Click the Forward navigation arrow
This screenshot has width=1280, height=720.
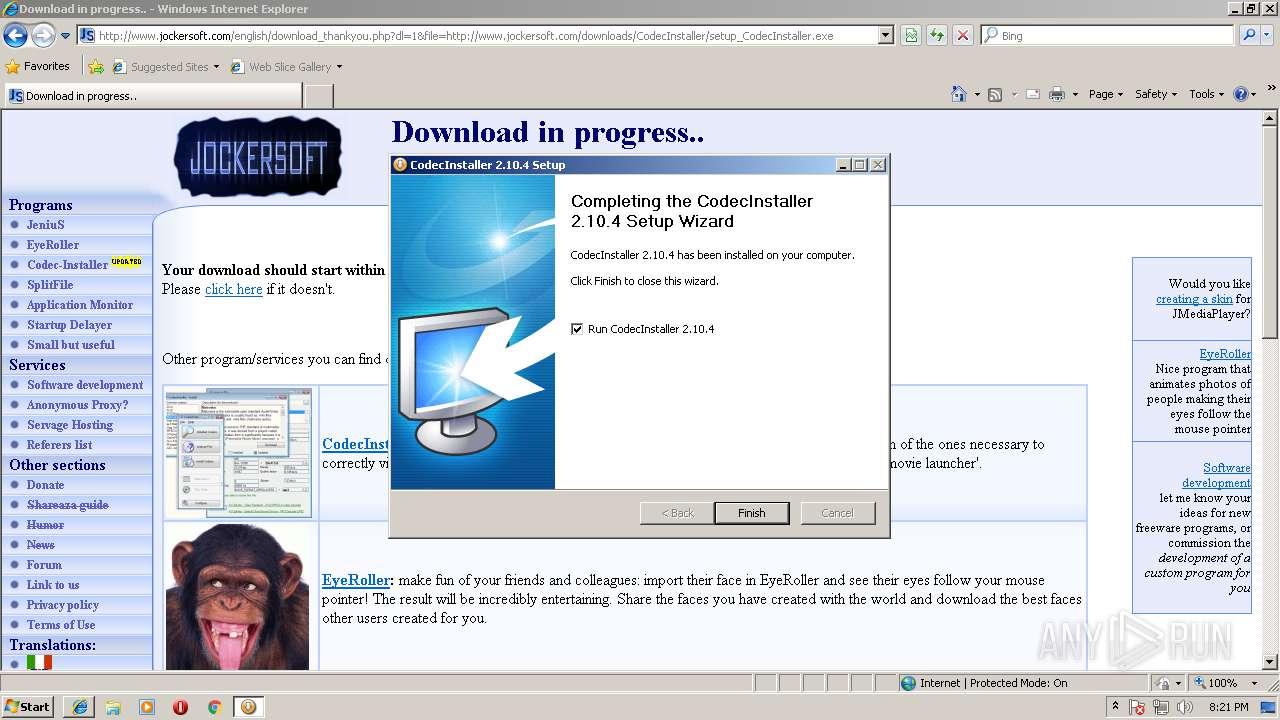43,35
